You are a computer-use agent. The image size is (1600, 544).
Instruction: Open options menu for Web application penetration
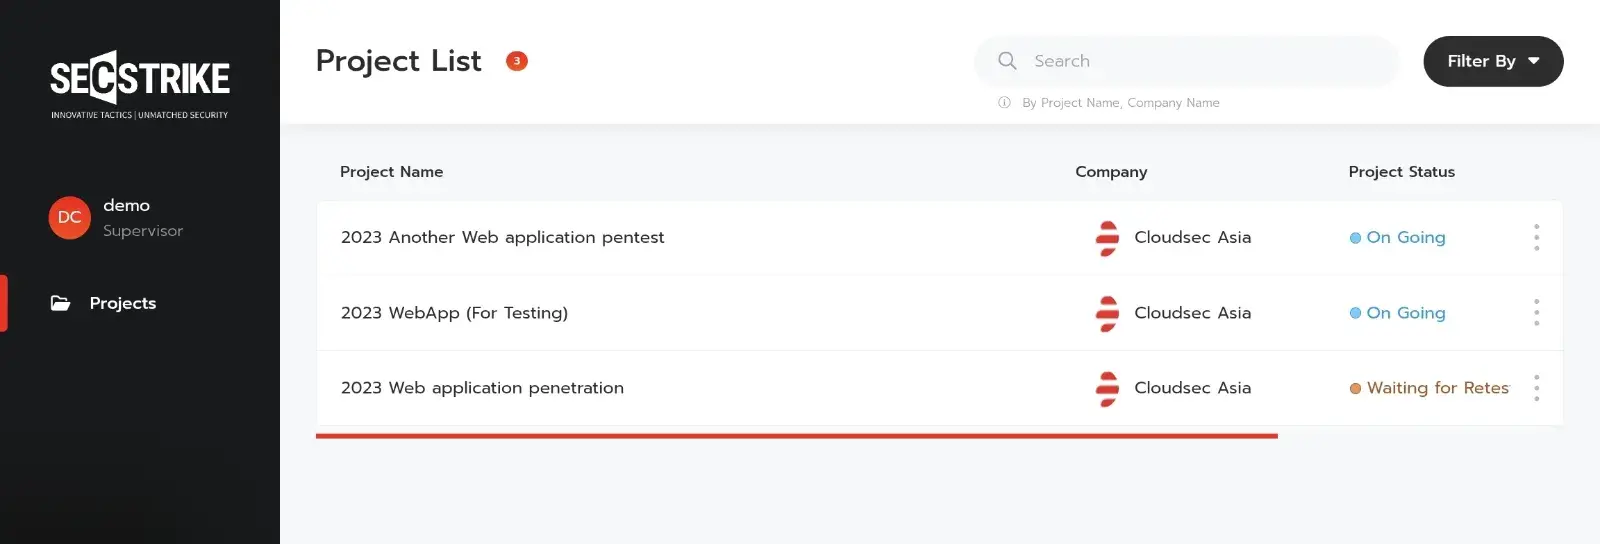(x=1536, y=388)
